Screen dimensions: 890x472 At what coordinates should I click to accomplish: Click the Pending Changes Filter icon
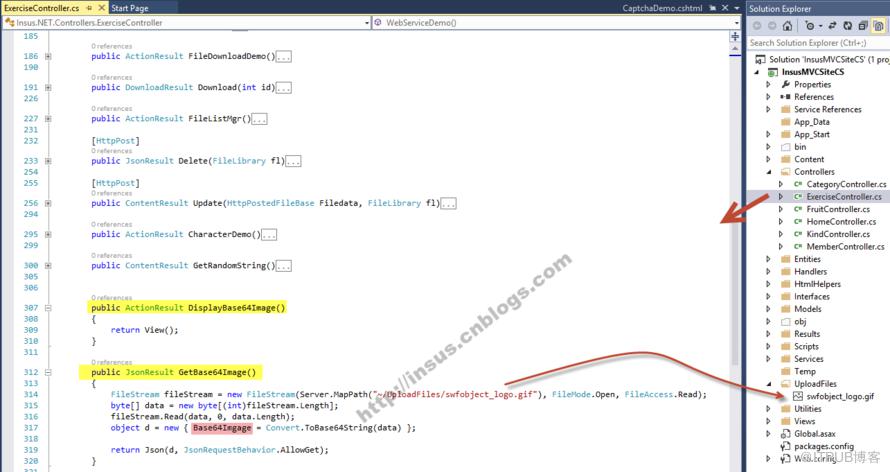(809, 26)
